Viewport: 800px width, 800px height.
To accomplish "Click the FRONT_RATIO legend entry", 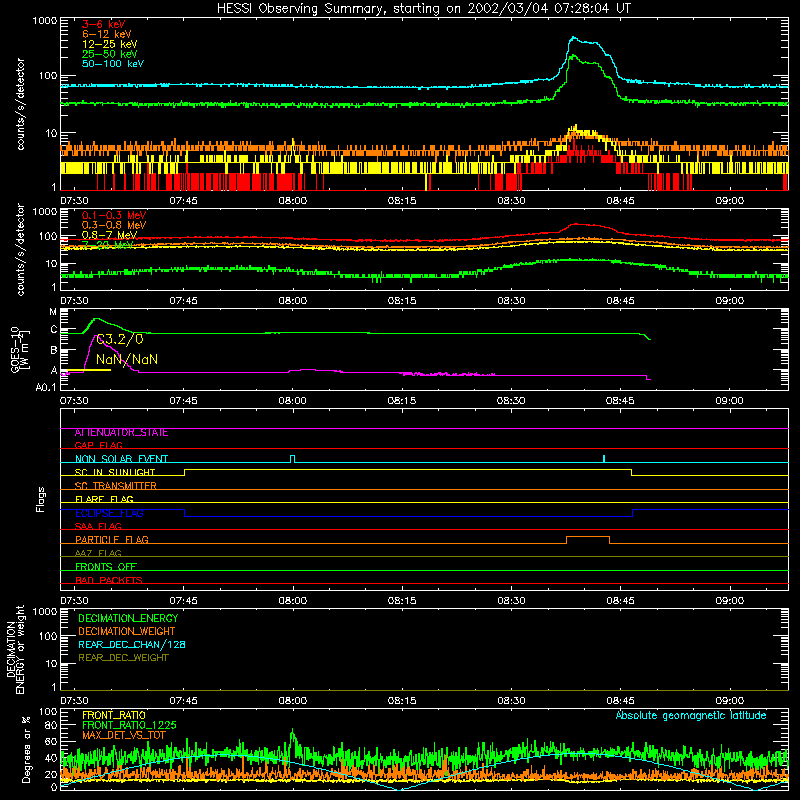I will tap(114, 715).
